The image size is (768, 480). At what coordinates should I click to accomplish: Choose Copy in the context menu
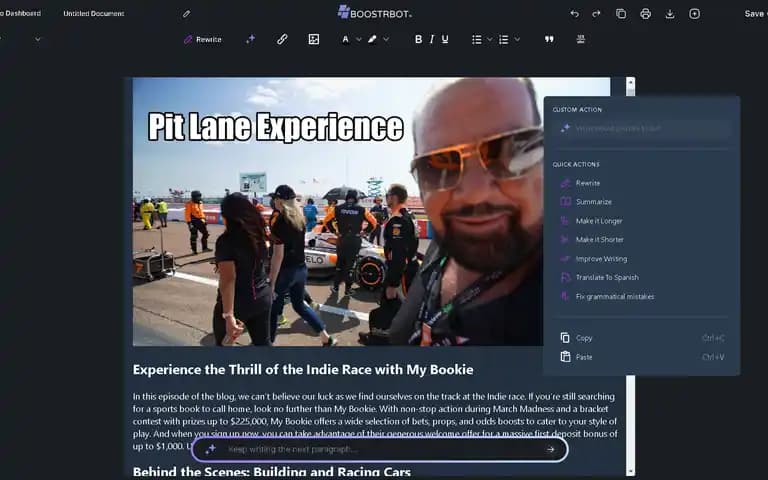642,338
